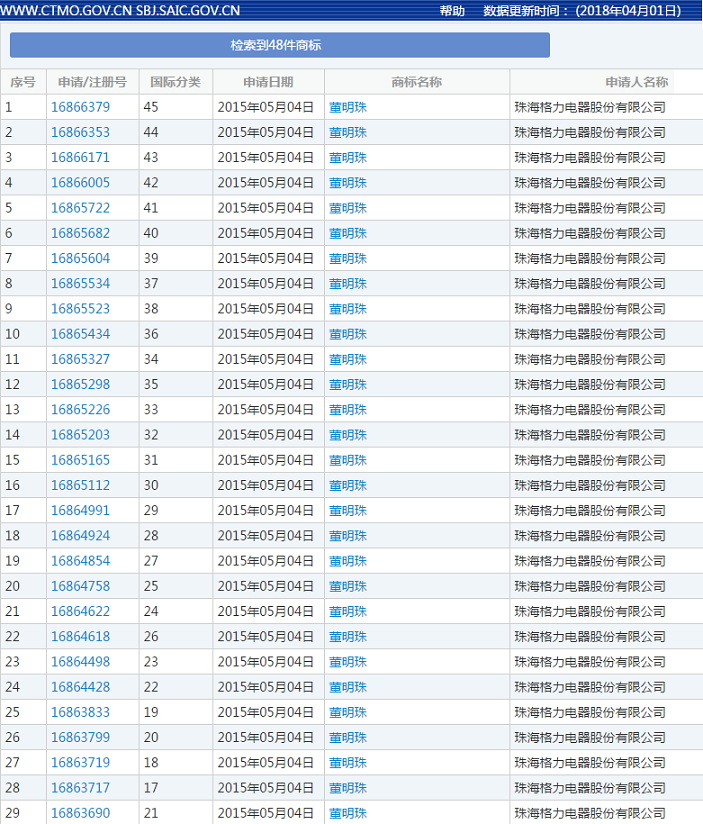Open application number 16863690
Viewport: 703px width, 824px height.
[80, 812]
